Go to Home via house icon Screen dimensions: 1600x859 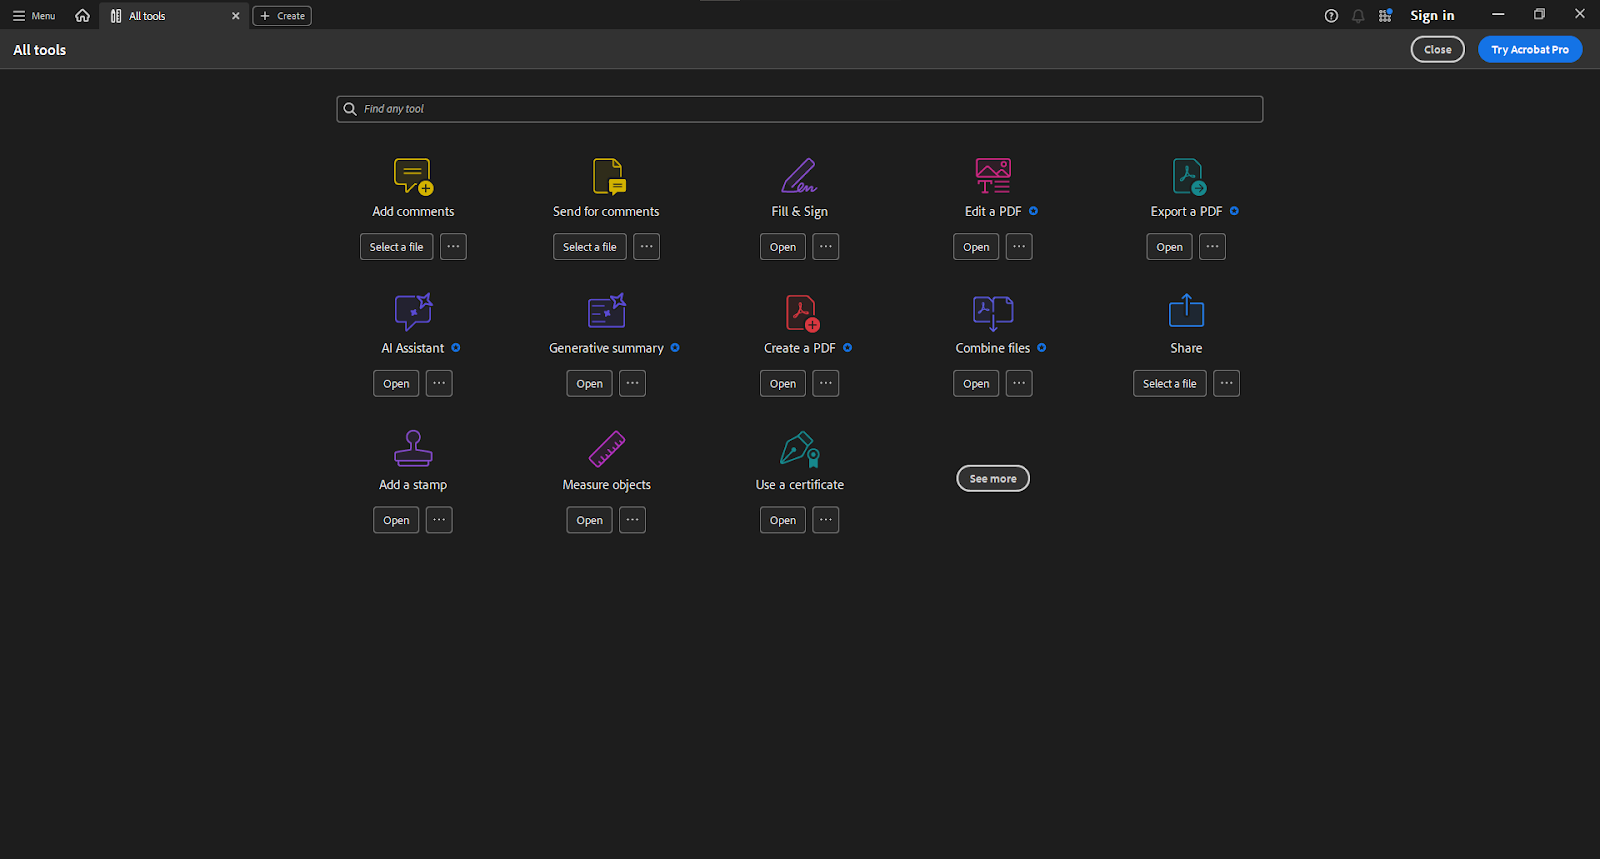(x=82, y=16)
